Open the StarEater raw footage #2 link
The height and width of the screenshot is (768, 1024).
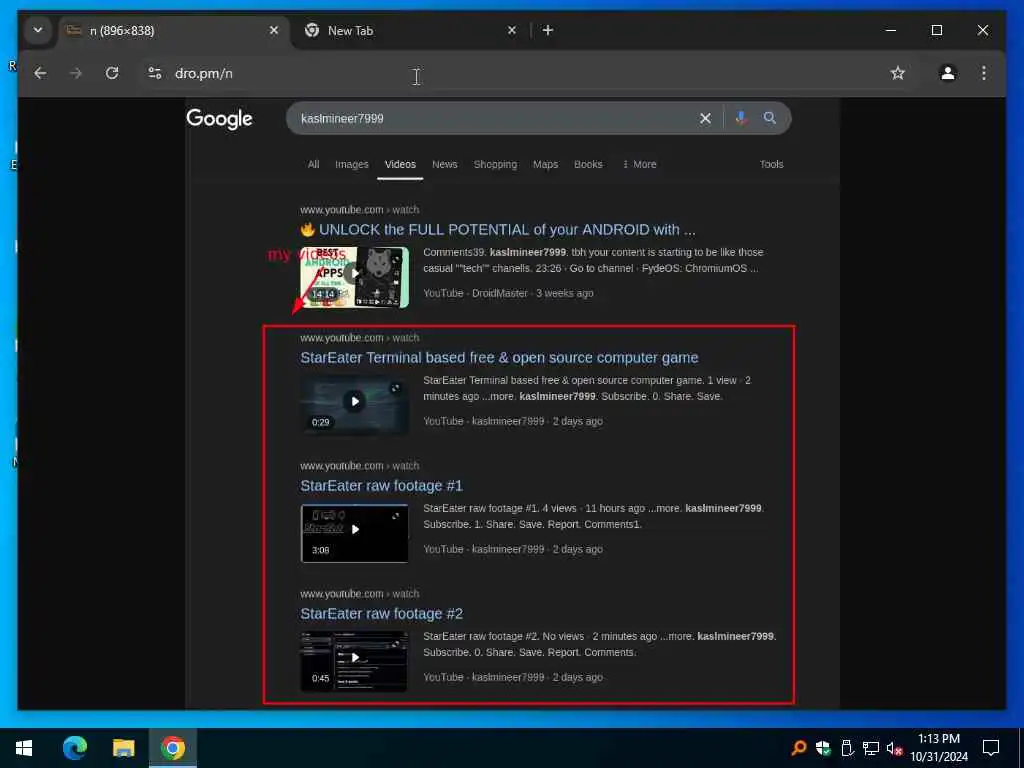click(381, 614)
